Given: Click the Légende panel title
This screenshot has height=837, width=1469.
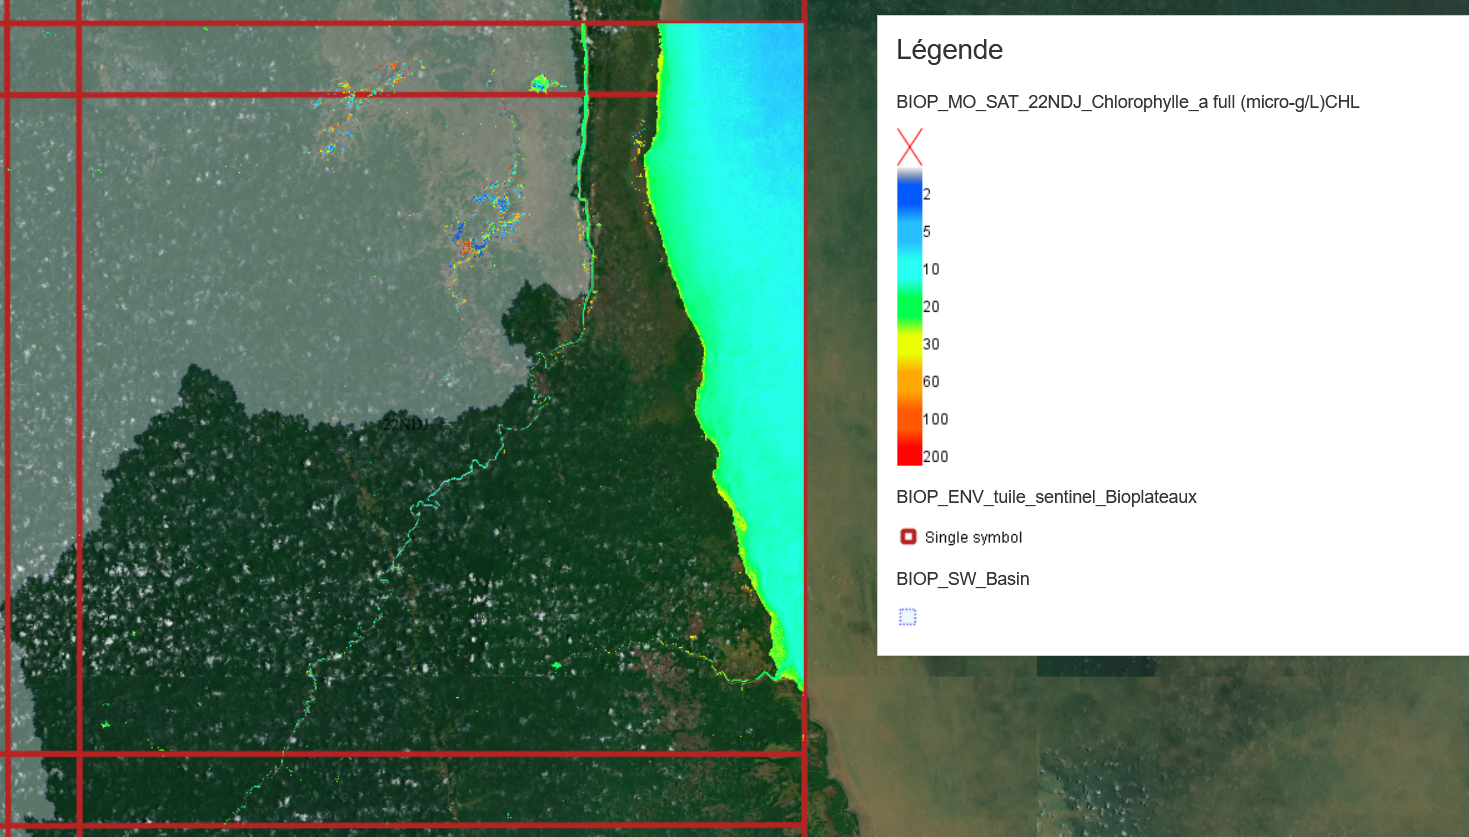Looking at the screenshot, I should coord(949,50).
